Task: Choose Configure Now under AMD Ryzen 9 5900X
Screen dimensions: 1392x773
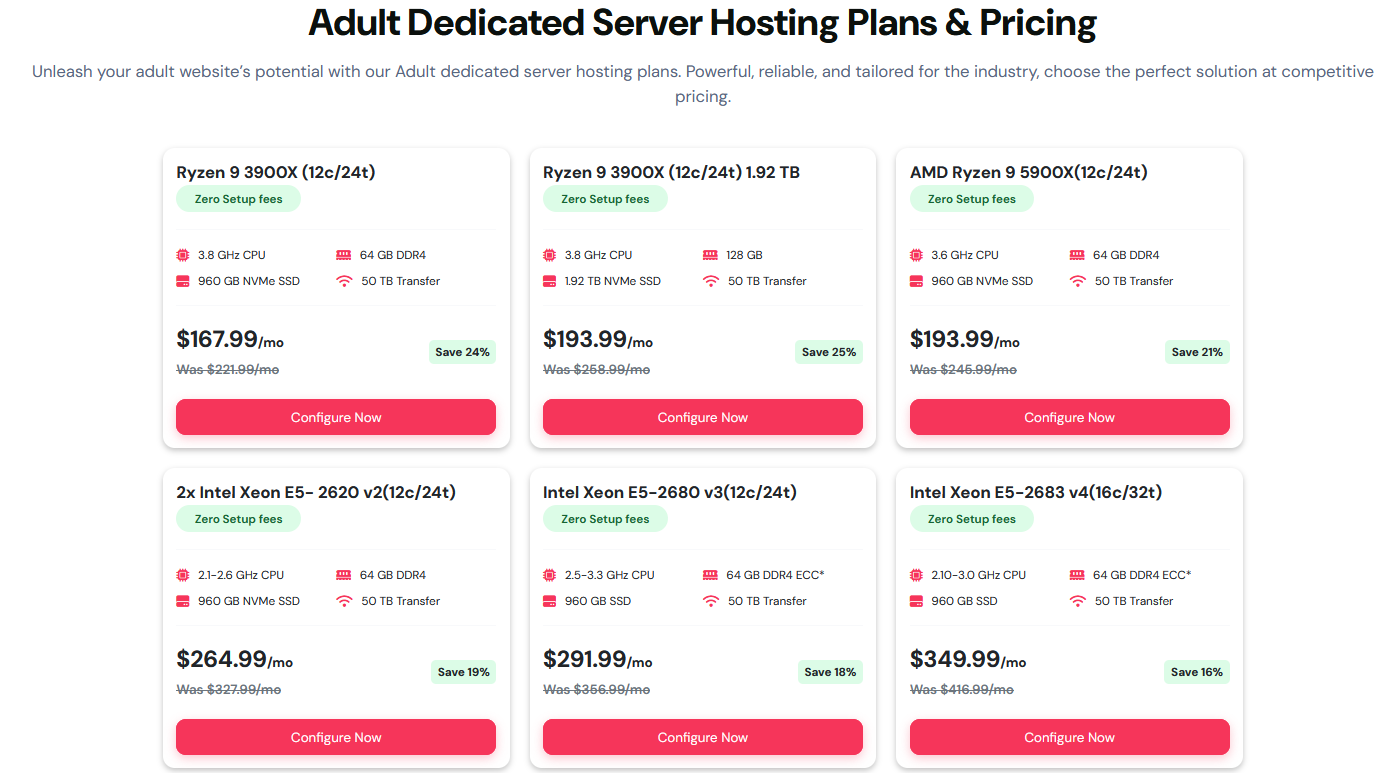Action: 1070,417
